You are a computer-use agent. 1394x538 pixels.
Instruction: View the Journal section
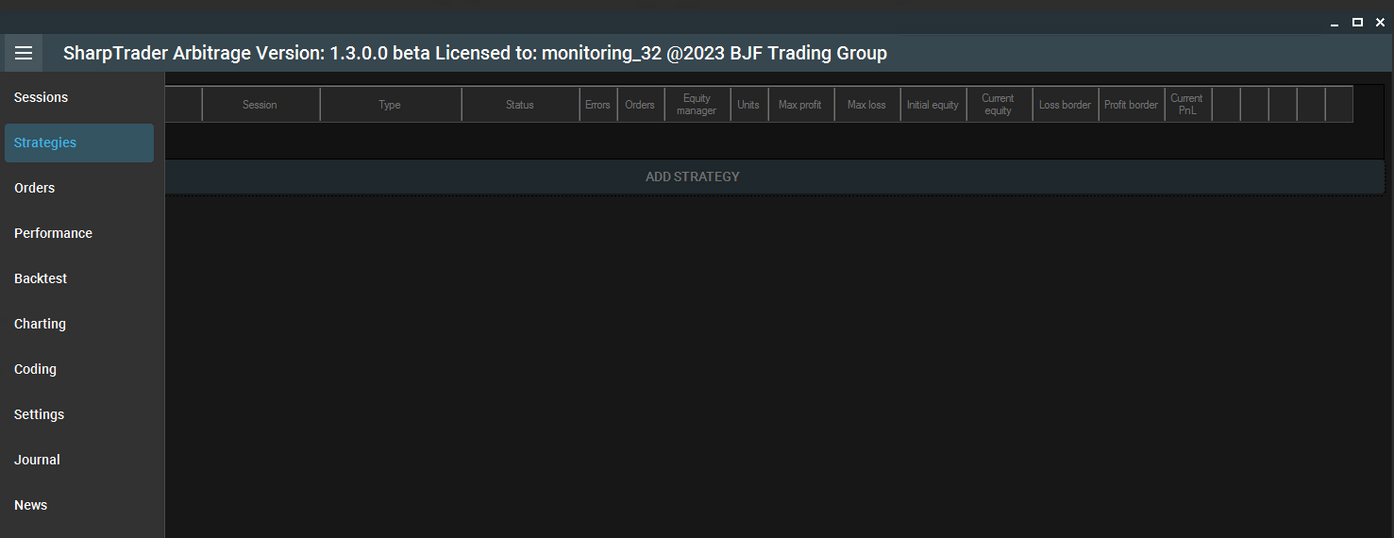tap(37, 460)
